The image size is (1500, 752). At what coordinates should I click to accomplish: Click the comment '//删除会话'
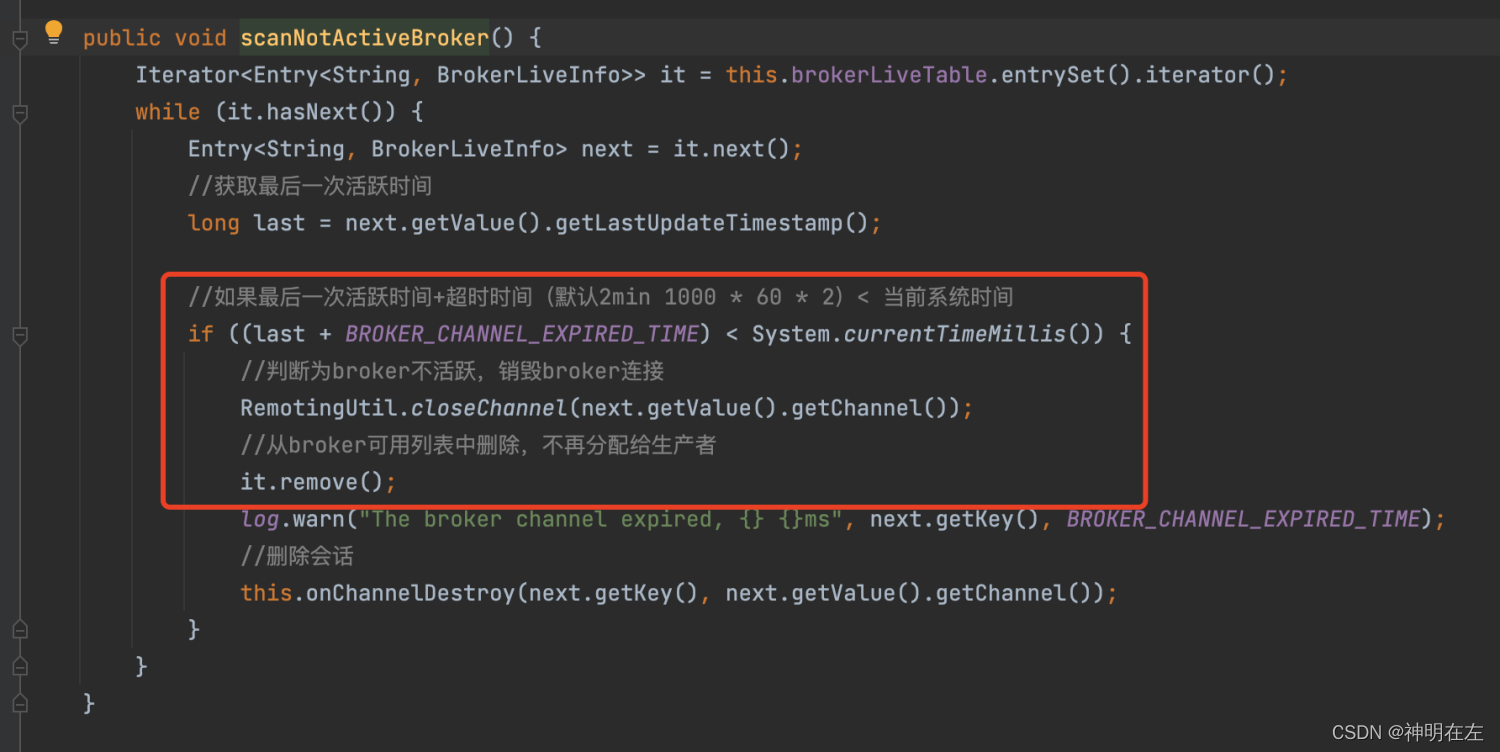(x=297, y=556)
